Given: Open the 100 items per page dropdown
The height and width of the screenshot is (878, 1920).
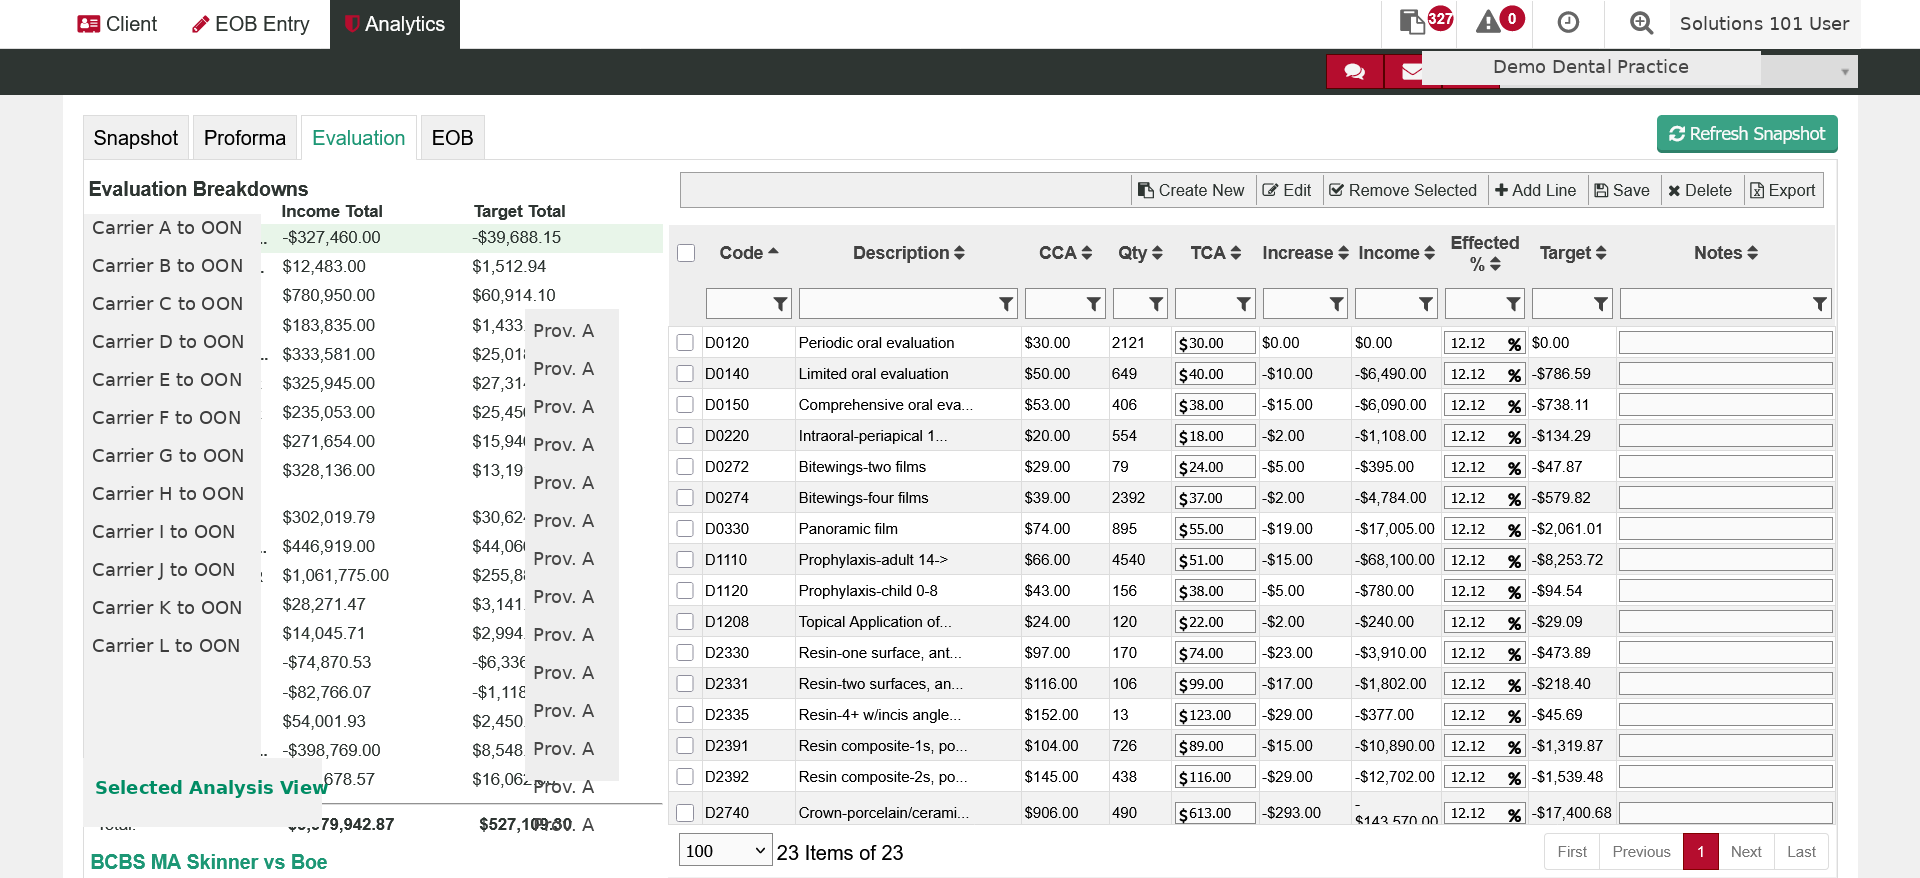Looking at the screenshot, I should click(726, 851).
